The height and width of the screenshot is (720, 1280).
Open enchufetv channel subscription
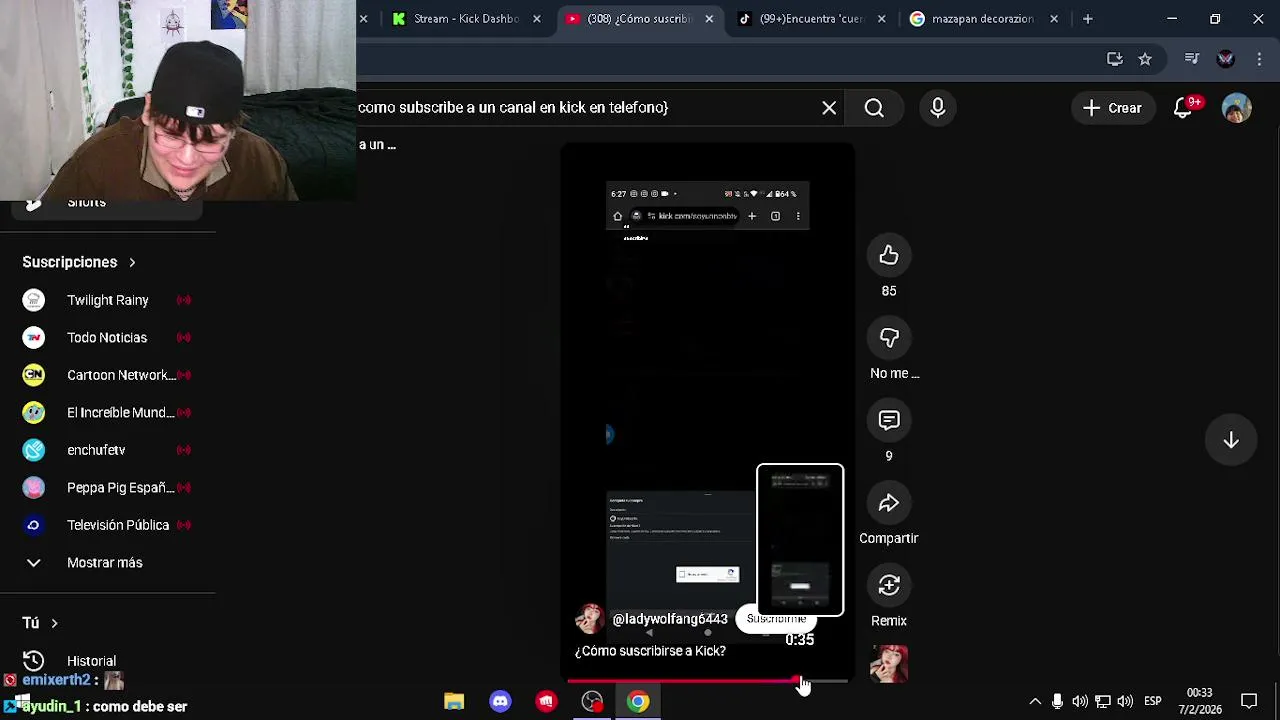click(108, 450)
